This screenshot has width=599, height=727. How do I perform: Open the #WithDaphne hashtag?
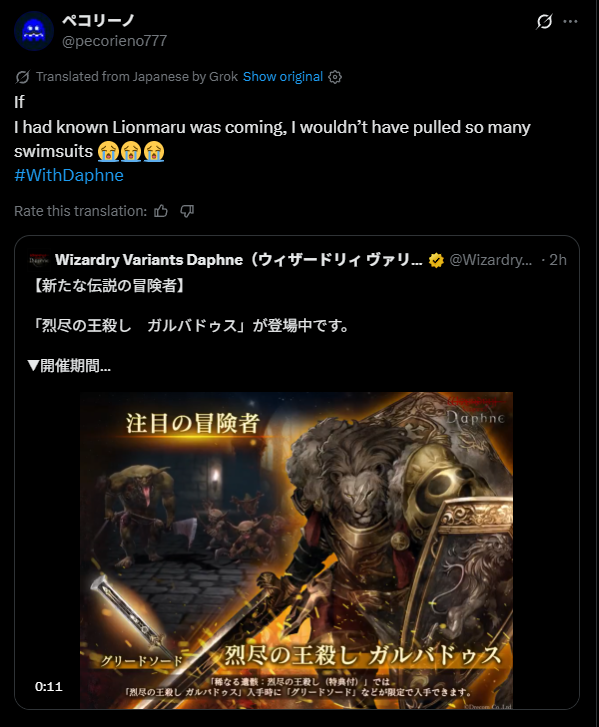(x=69, y=175)
